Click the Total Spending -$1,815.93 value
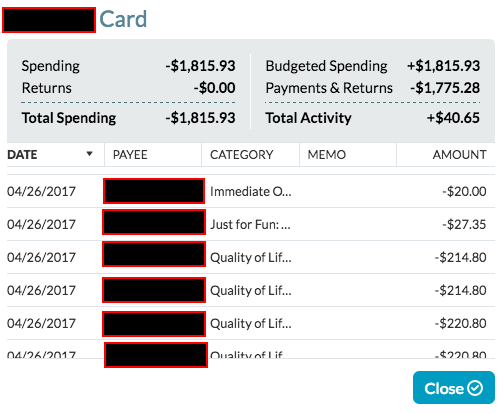Viewport: 504px width, 413px height. tap(200, 118)
